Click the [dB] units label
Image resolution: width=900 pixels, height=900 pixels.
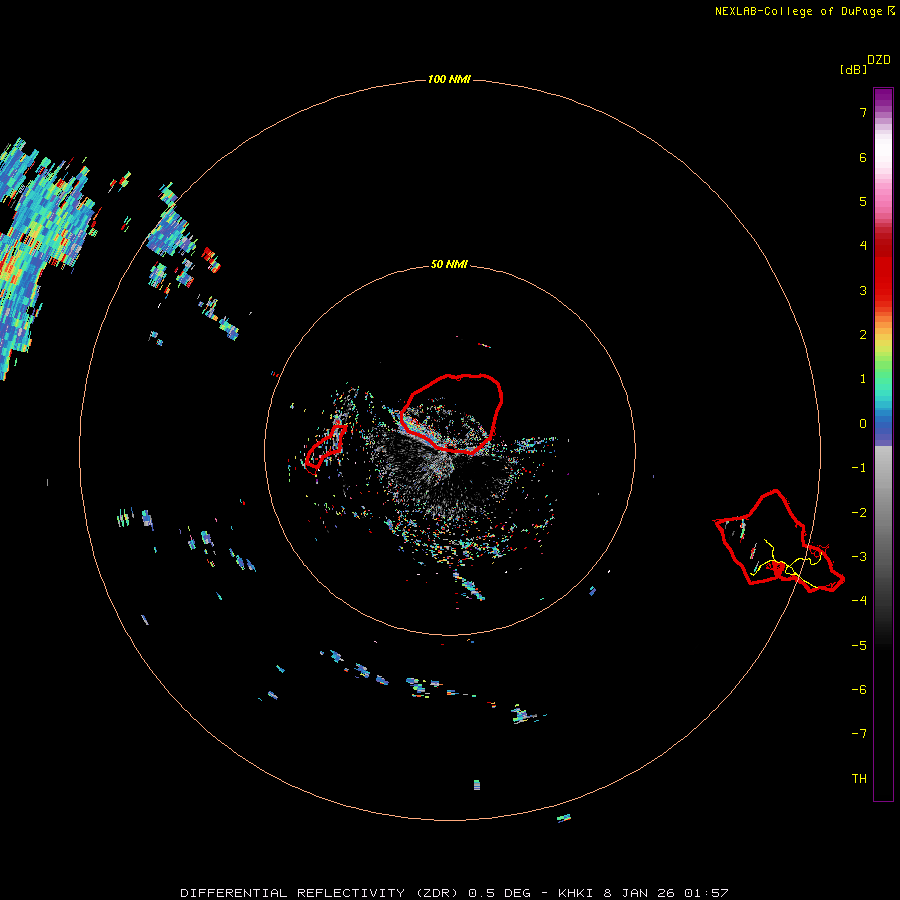tap(853, 69)
